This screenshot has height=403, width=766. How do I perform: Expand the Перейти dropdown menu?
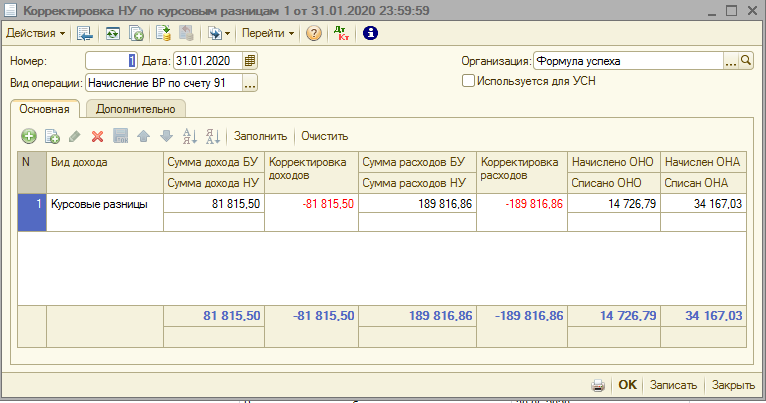[x=269, y=33]
